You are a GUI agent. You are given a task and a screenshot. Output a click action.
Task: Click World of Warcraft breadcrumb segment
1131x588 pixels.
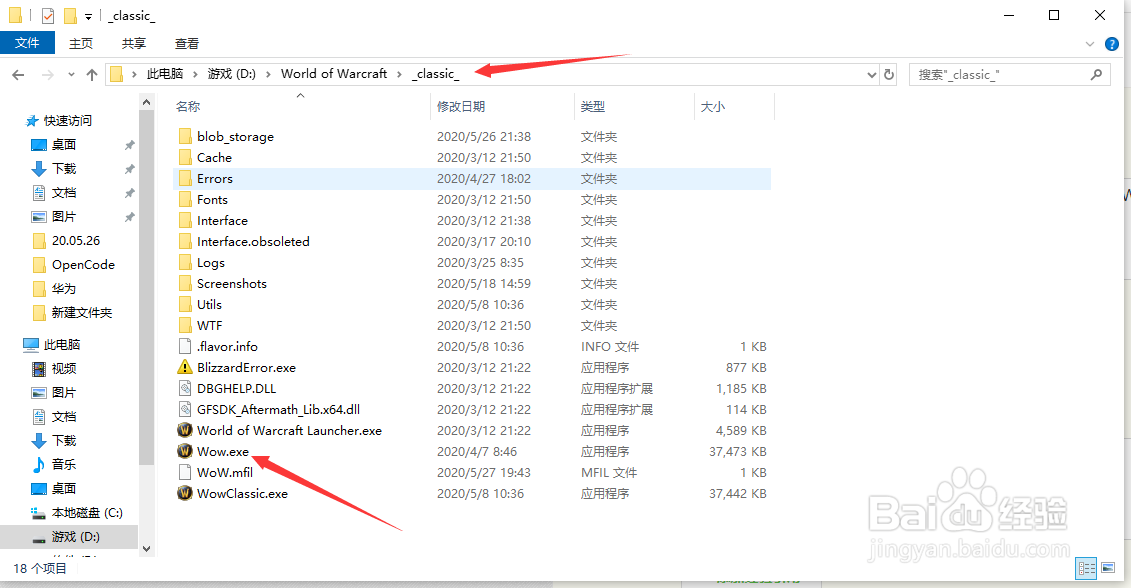tap(334, 74)
